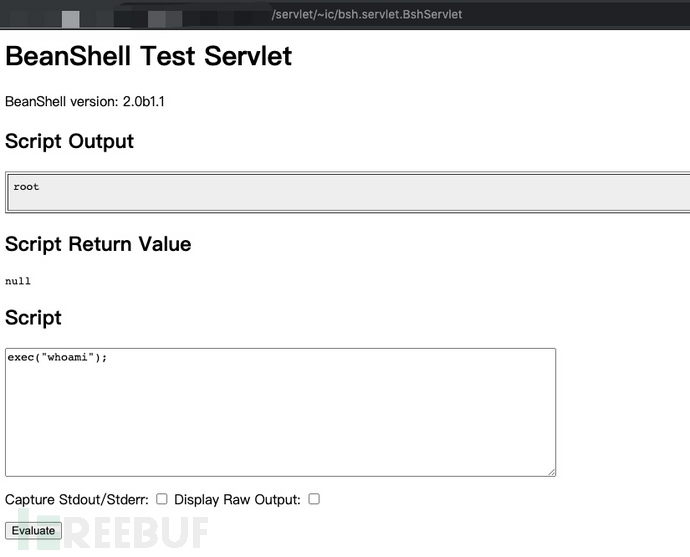Grab the Script textarea resize handle
Screen dimensions: 690x557
pyautogui.click(x=552, y=472)
